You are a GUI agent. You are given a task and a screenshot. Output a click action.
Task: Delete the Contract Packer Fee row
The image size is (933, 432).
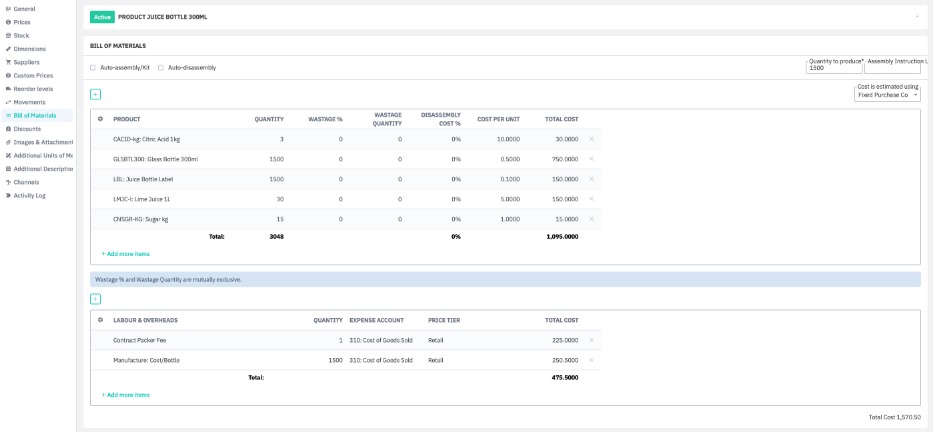click(591, 340)
